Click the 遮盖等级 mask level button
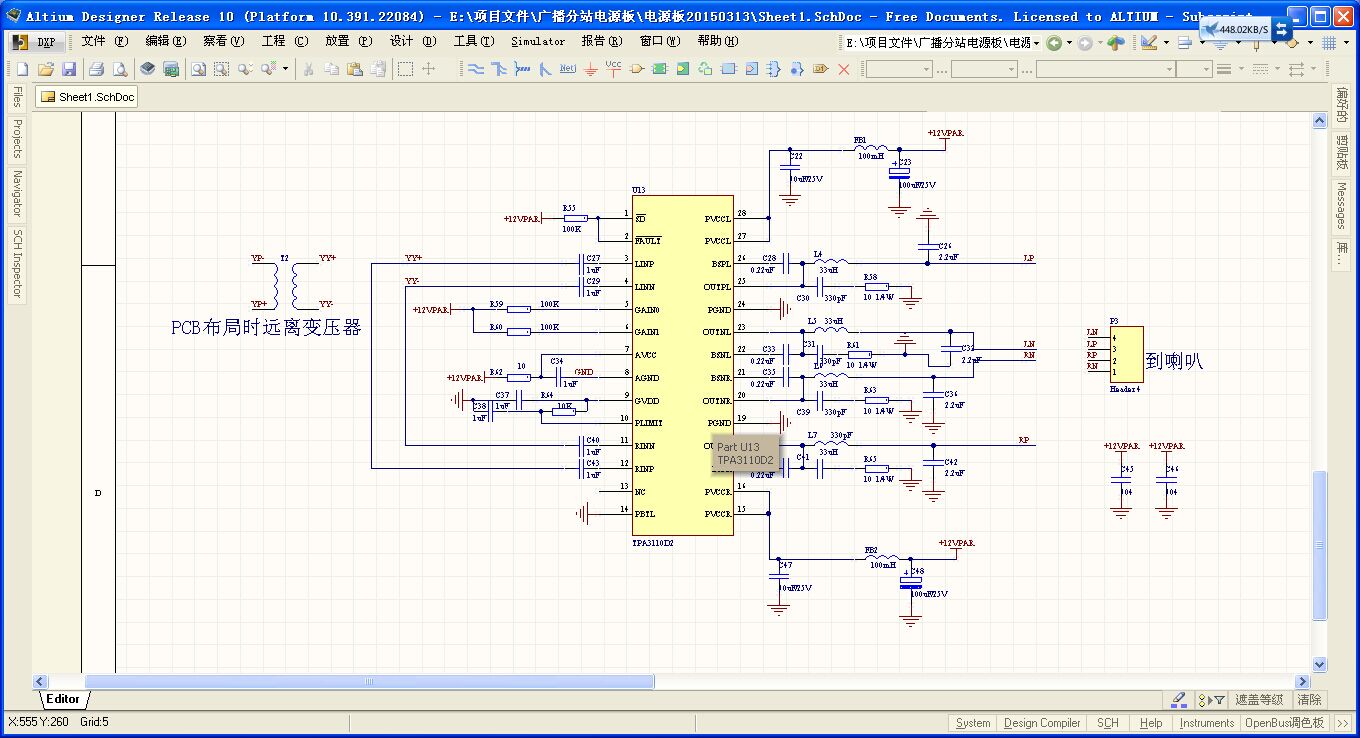The height and width of the screenshot is (738, 1360). [x=1259, y=700]
